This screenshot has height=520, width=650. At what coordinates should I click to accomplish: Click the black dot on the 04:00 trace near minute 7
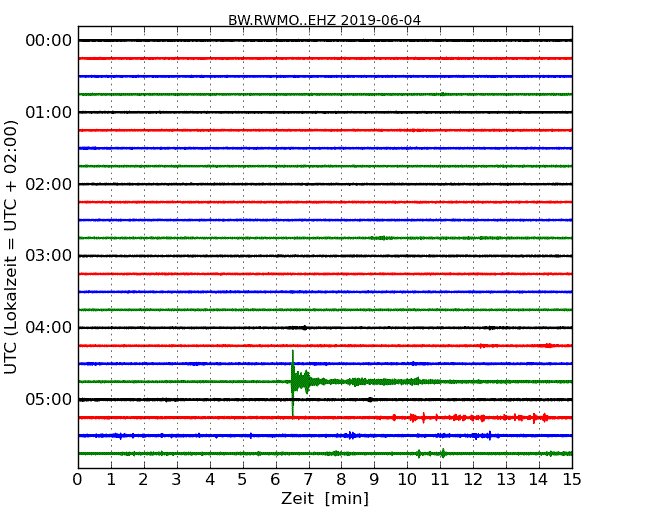(x=305, y=328)
